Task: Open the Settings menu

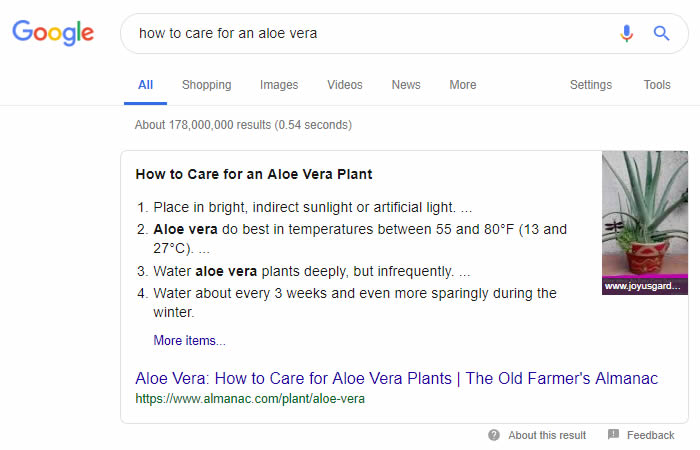Action: [591, 85]
